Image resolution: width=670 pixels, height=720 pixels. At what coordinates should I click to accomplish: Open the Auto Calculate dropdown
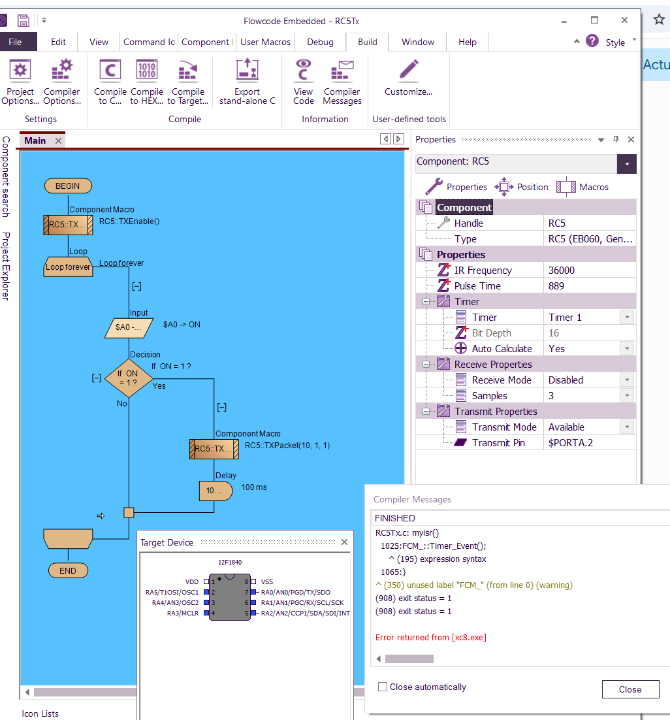click(x=627, y=349)
